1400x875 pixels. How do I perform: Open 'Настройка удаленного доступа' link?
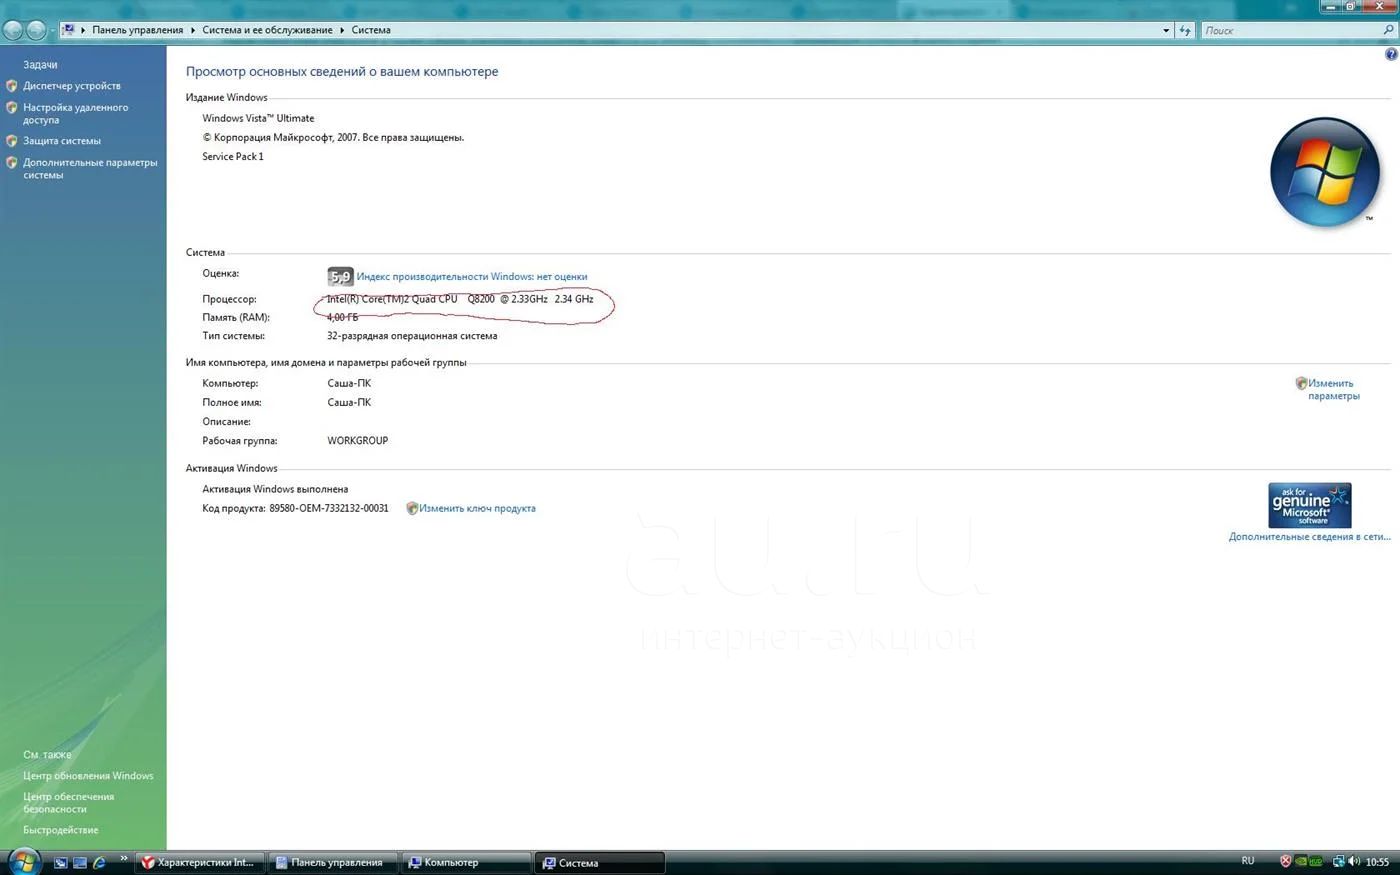pyautogui.click(x=76, y=113)
